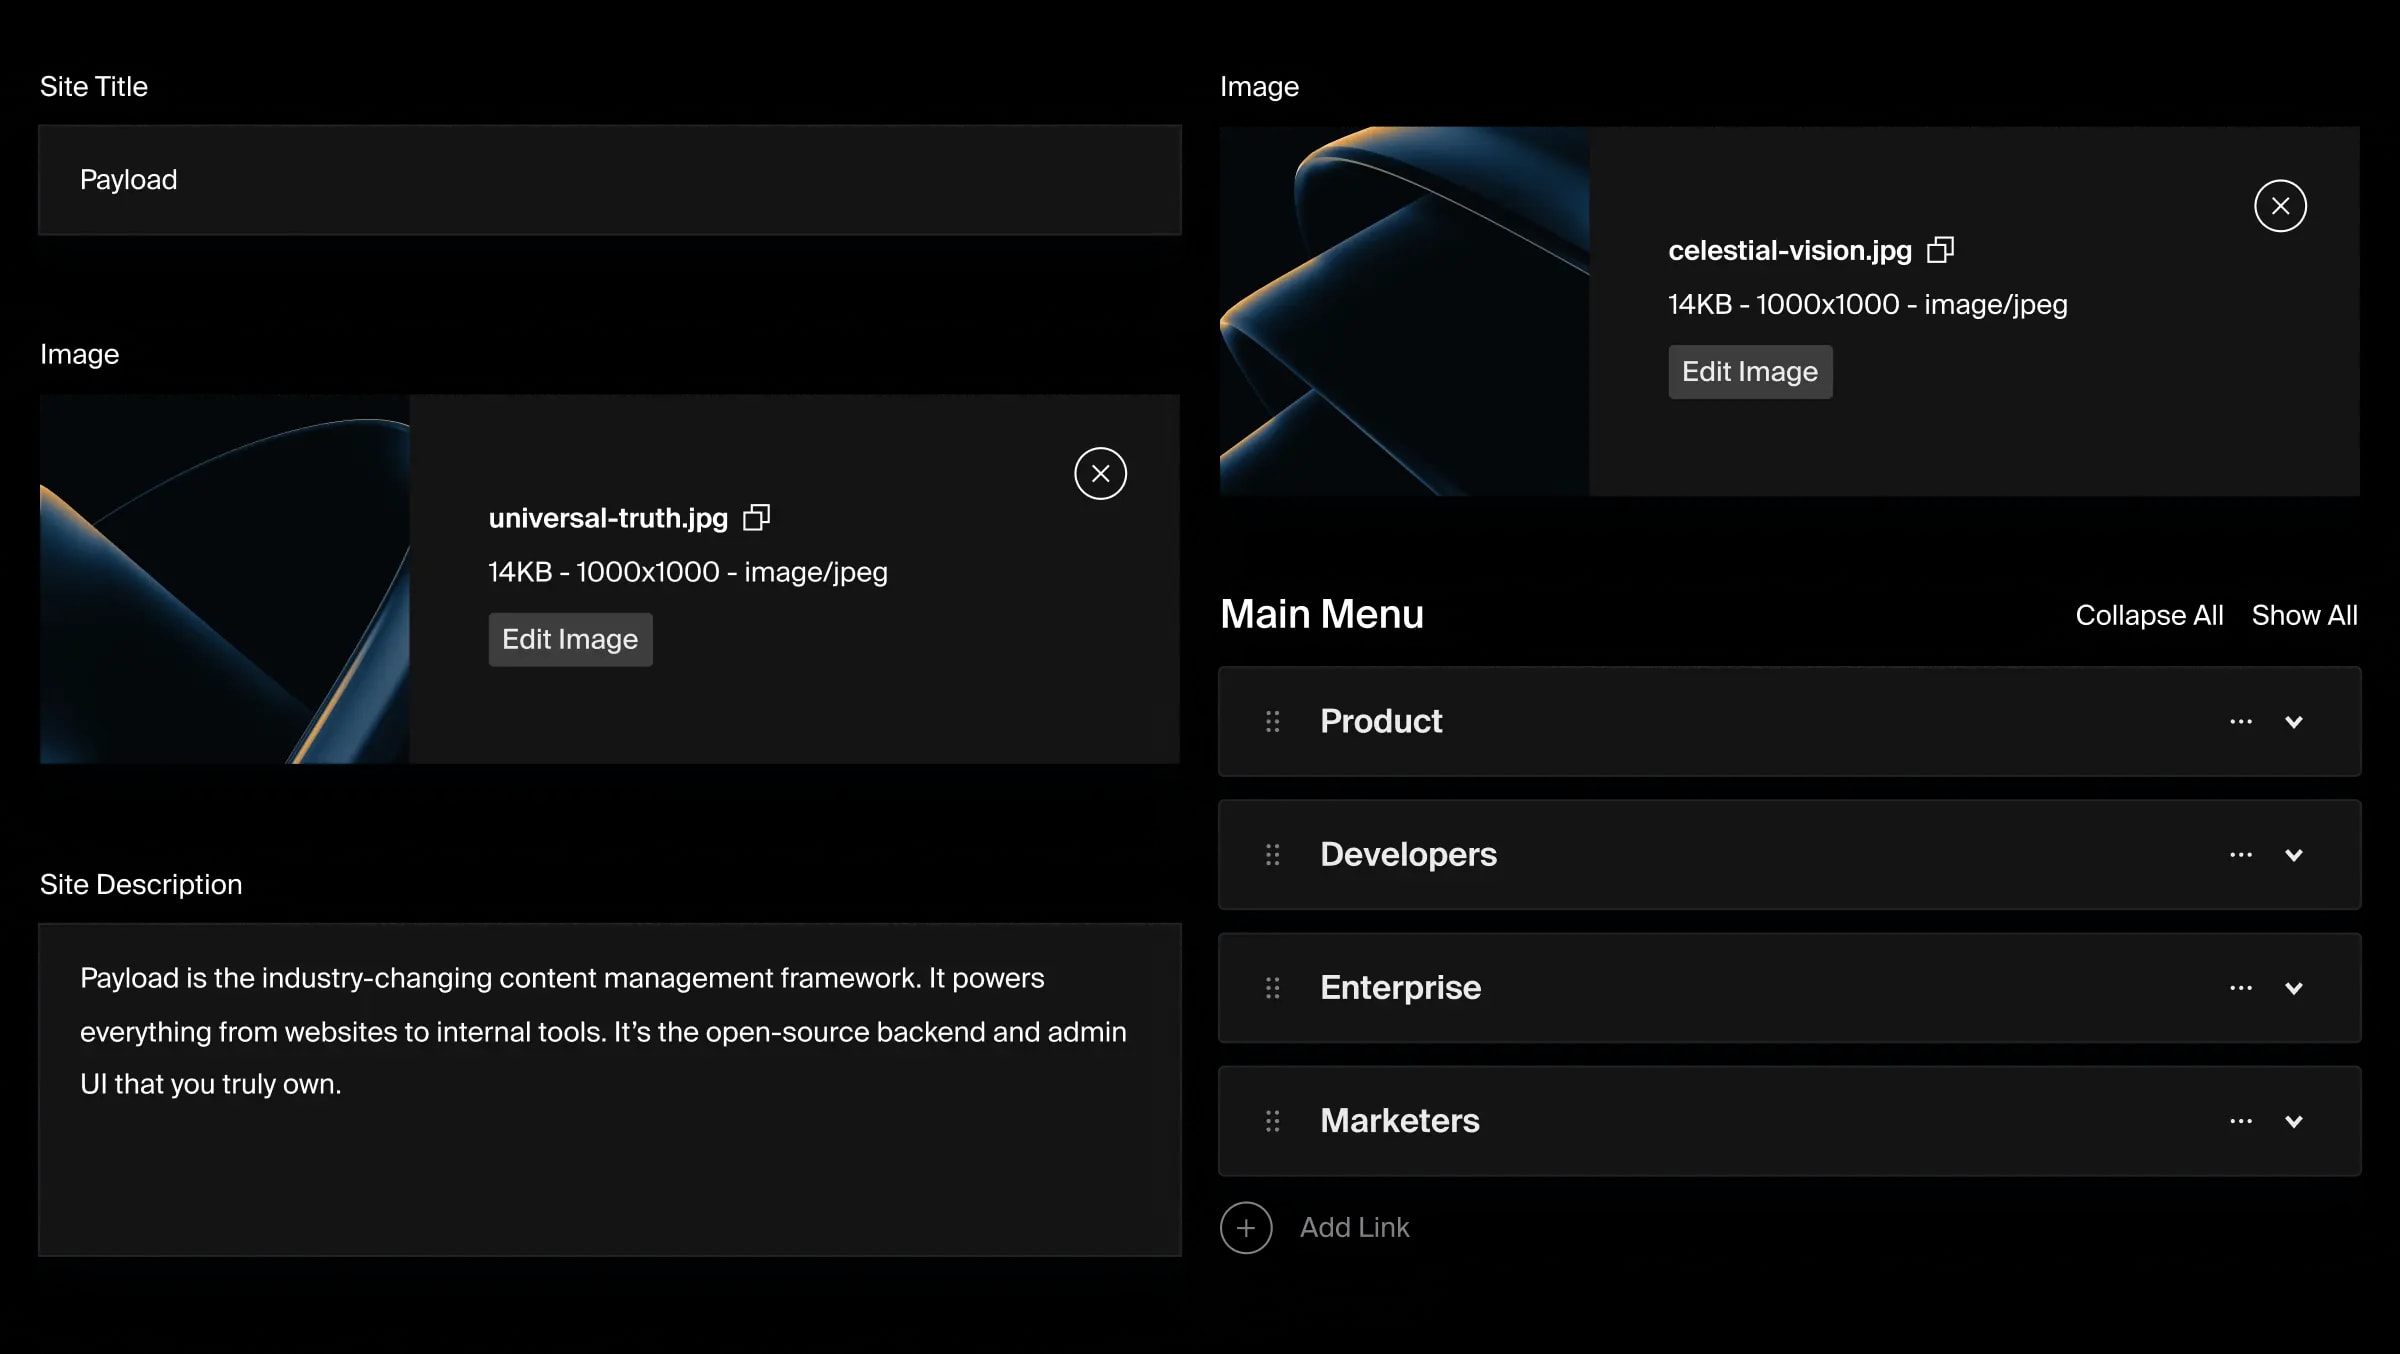Screen dimensions: 2400x1354
Task: Click the plus icon next to Add Link
Action: pos(1245,1227)
